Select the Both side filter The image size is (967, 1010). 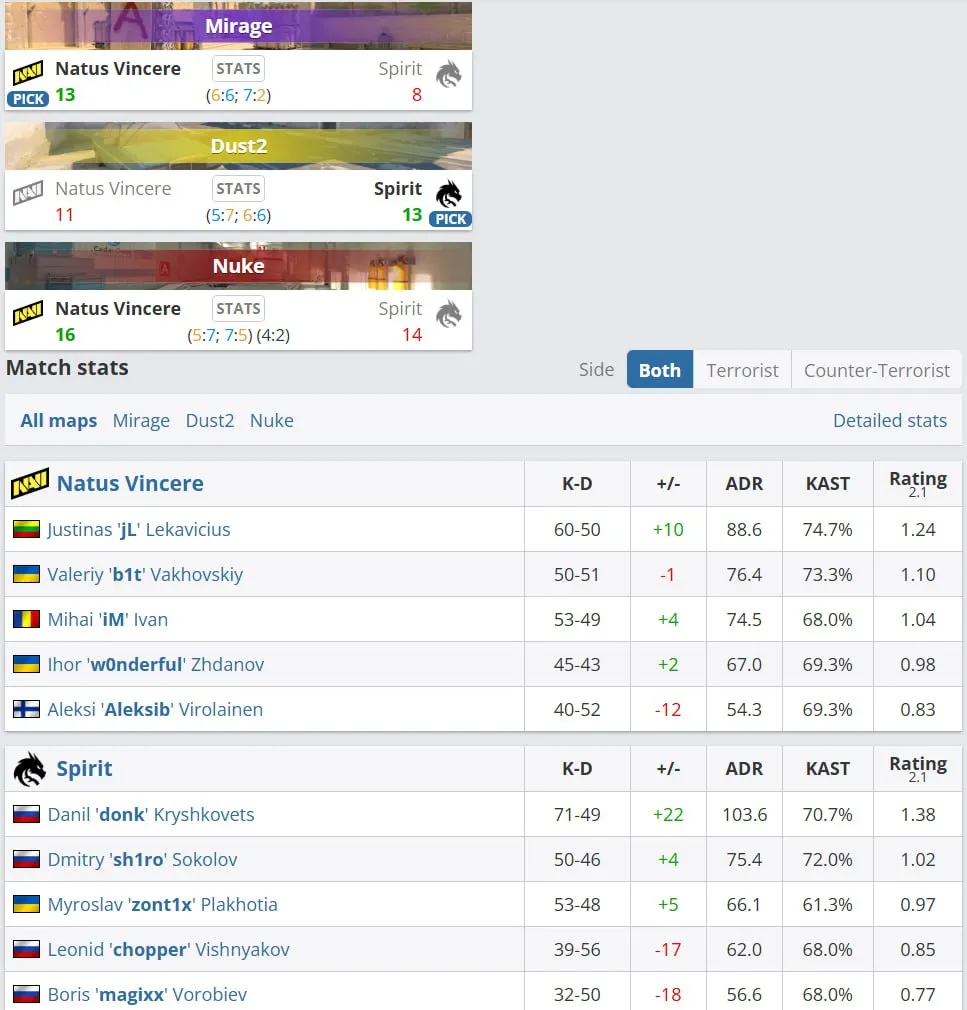[x=660, y=370]
